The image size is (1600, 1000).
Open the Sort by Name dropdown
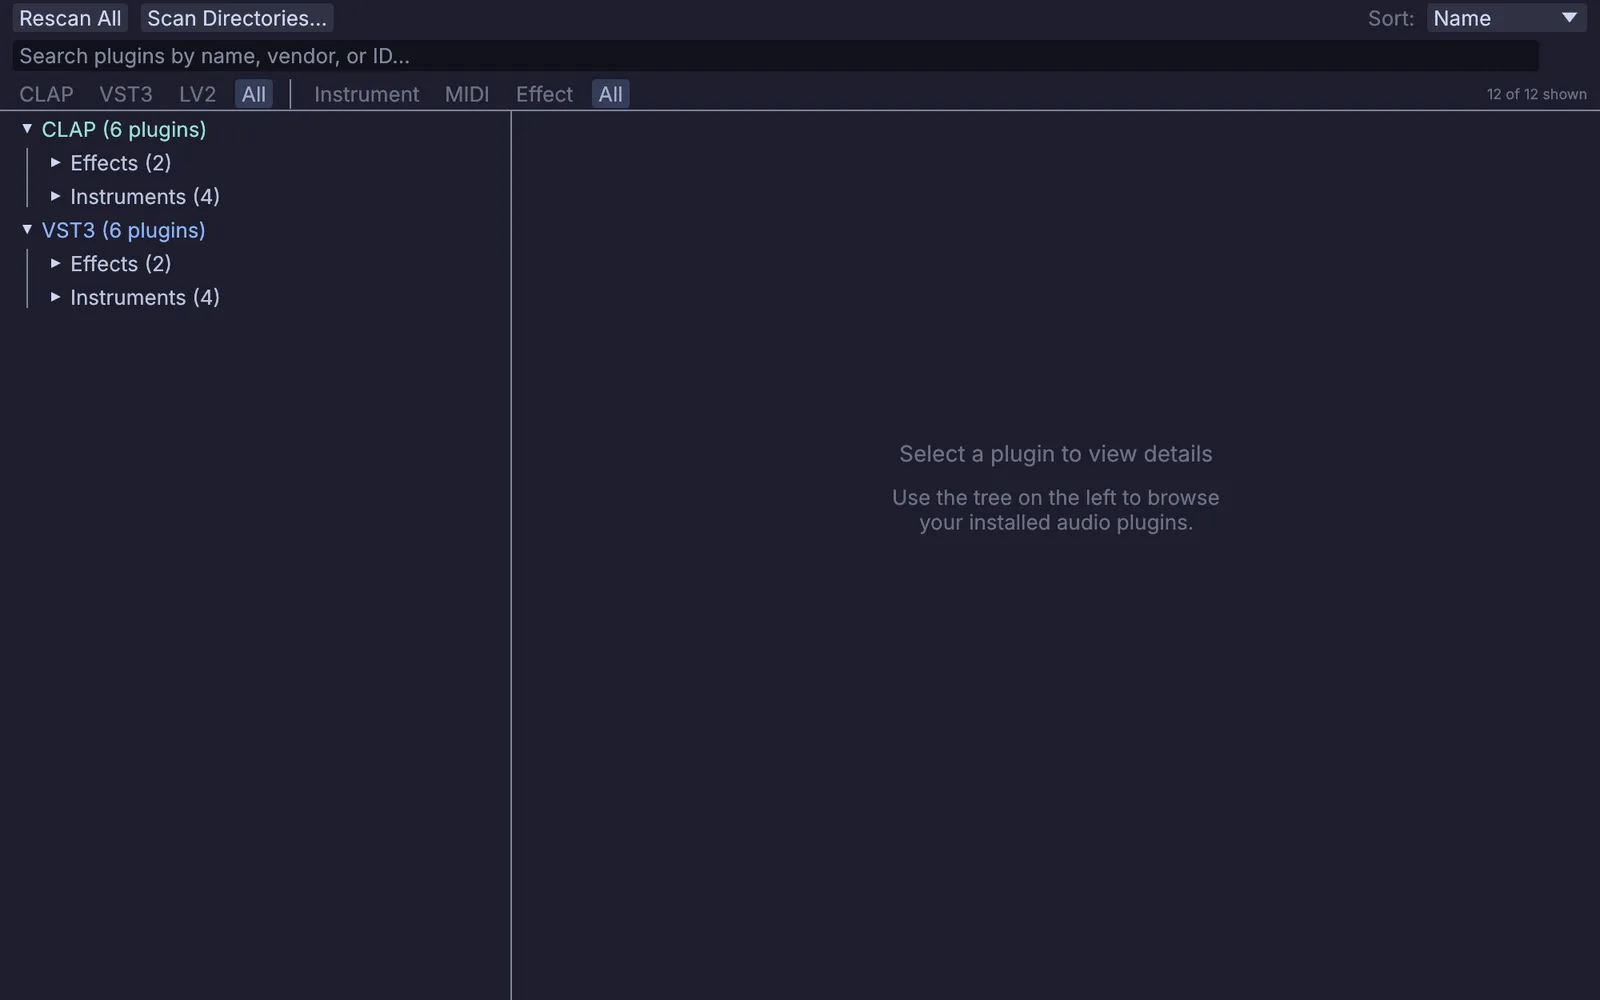pyautogui.click(x=1506, y=18)
